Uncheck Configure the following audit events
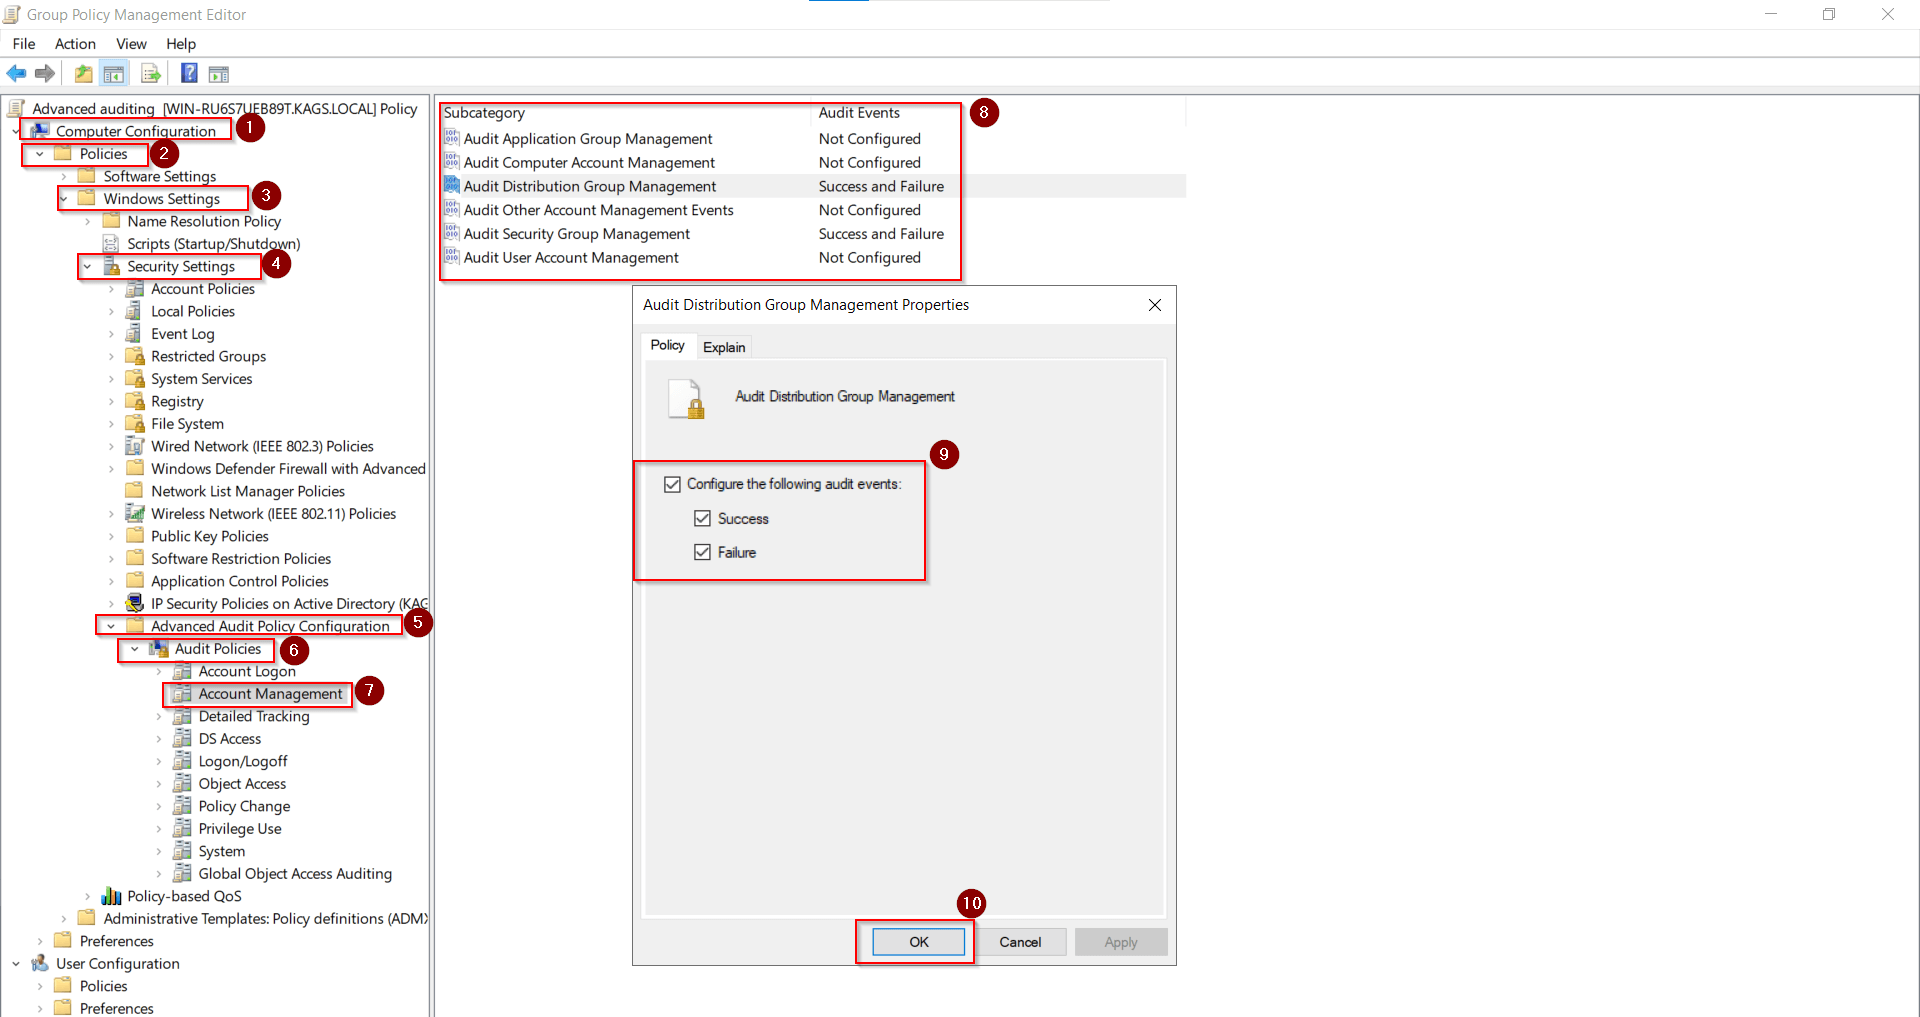1920x1017 pixels. (672, 484)
